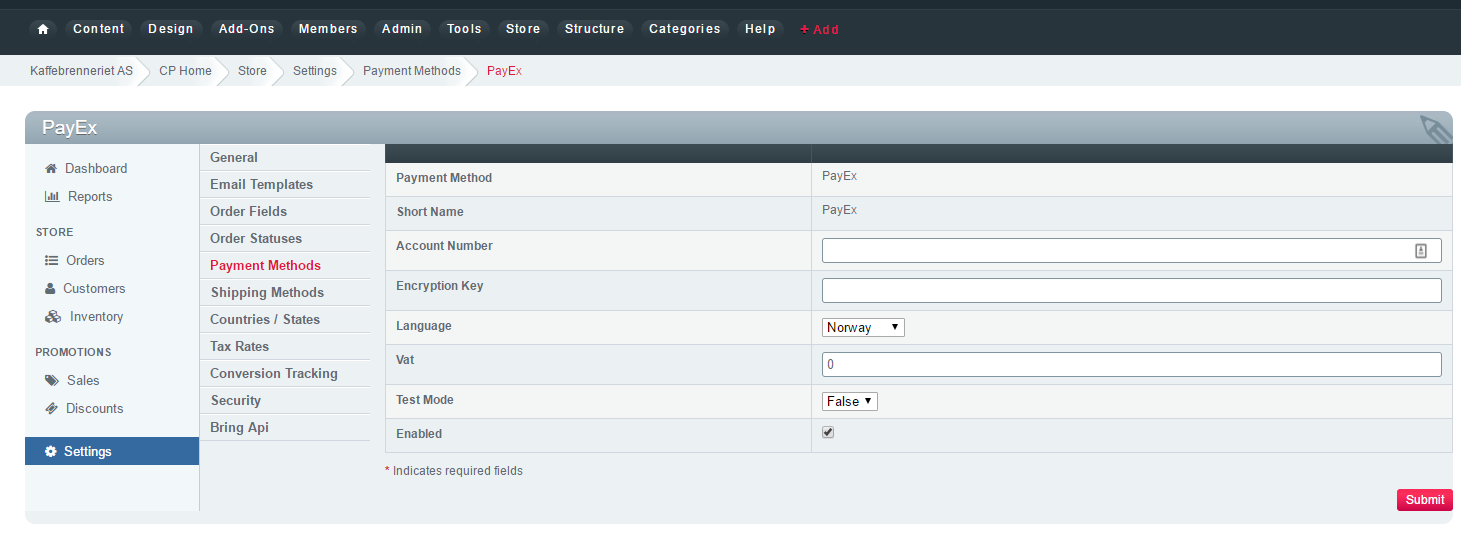Screen dimensions: 1461x541
Task: Open the Tools menu
Action: point(465,29)
